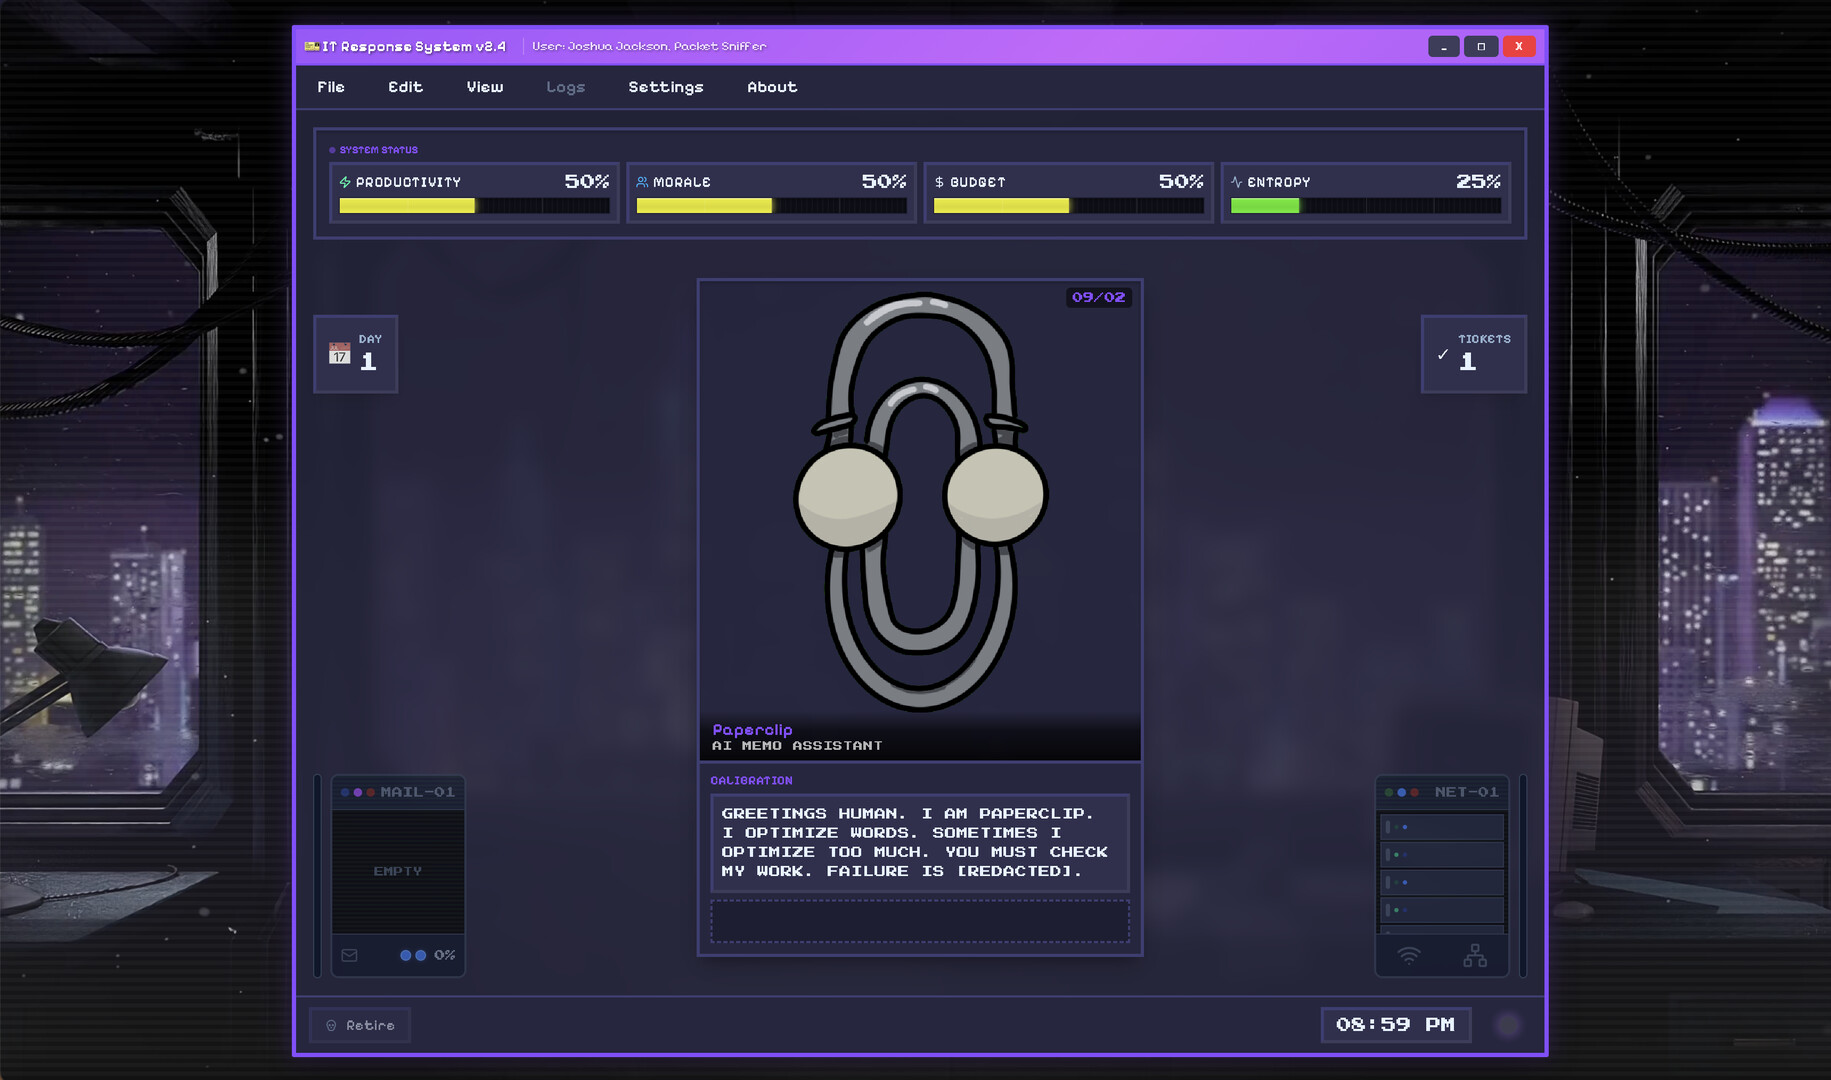Click the Budget dollar icon
This screenshot has height=1080, width=1831.
(939, 182)
